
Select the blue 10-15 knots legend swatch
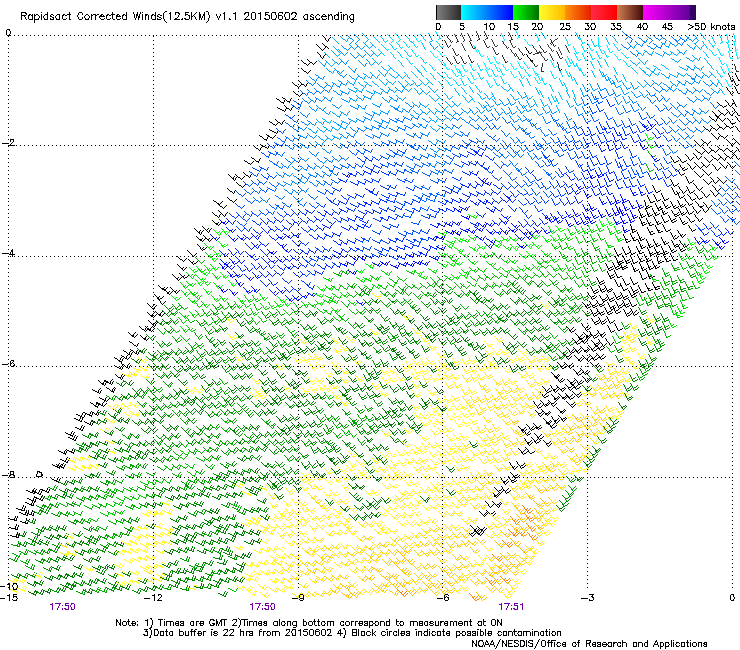[x=500, y=12]
